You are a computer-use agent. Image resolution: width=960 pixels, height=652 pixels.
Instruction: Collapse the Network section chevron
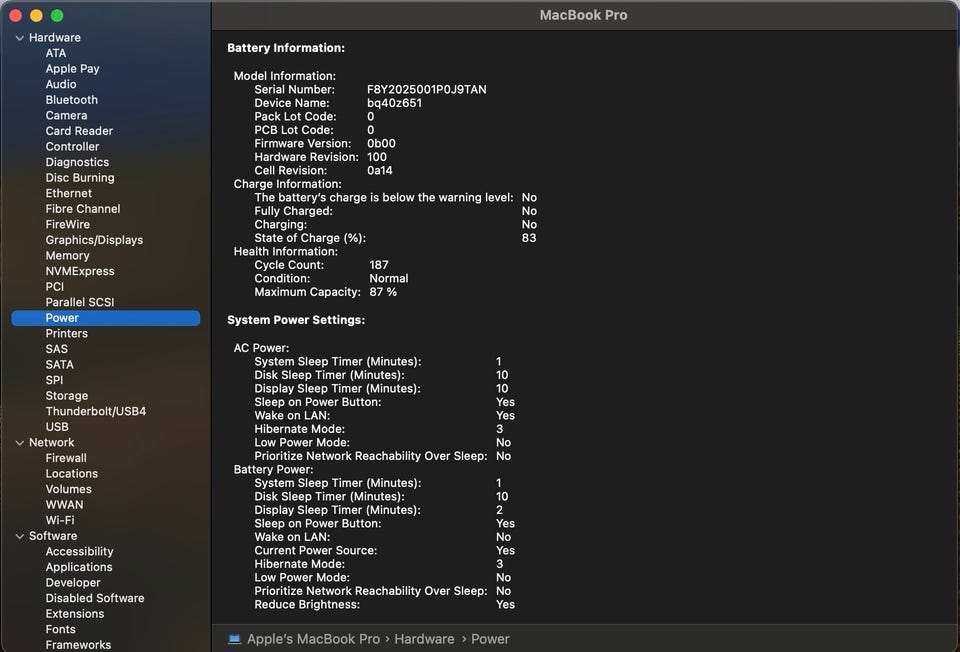pos(20,443)
